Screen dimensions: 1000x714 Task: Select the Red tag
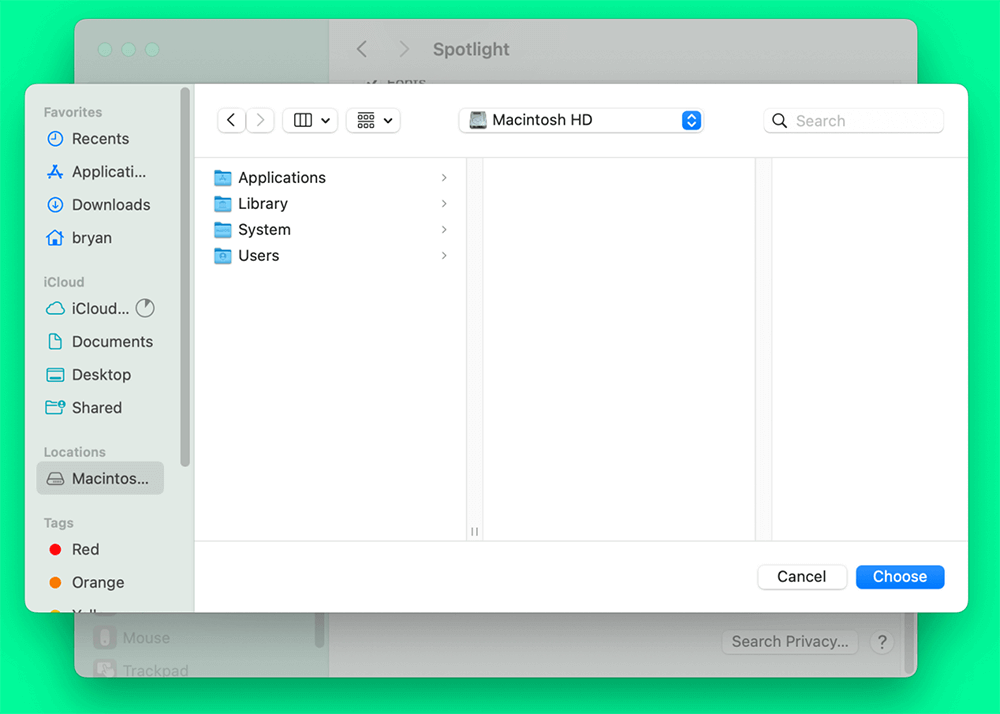click(85, 550)
